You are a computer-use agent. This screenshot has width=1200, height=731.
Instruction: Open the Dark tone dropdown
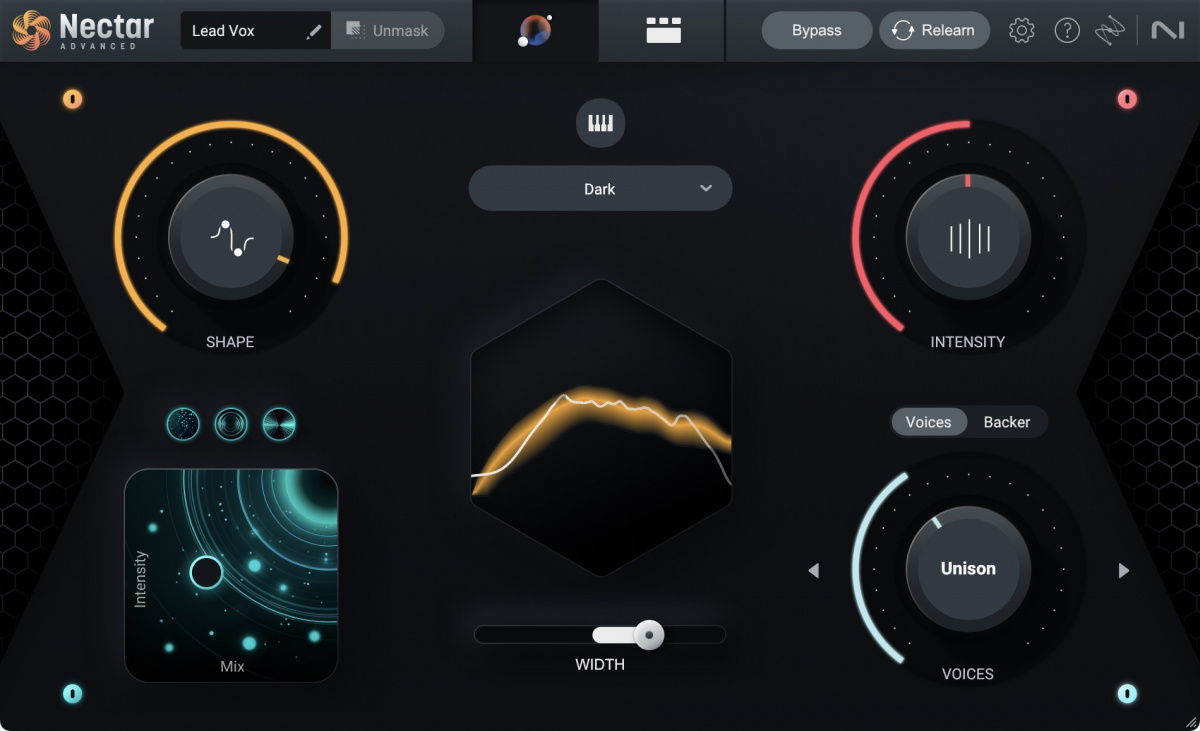[600, 188]
